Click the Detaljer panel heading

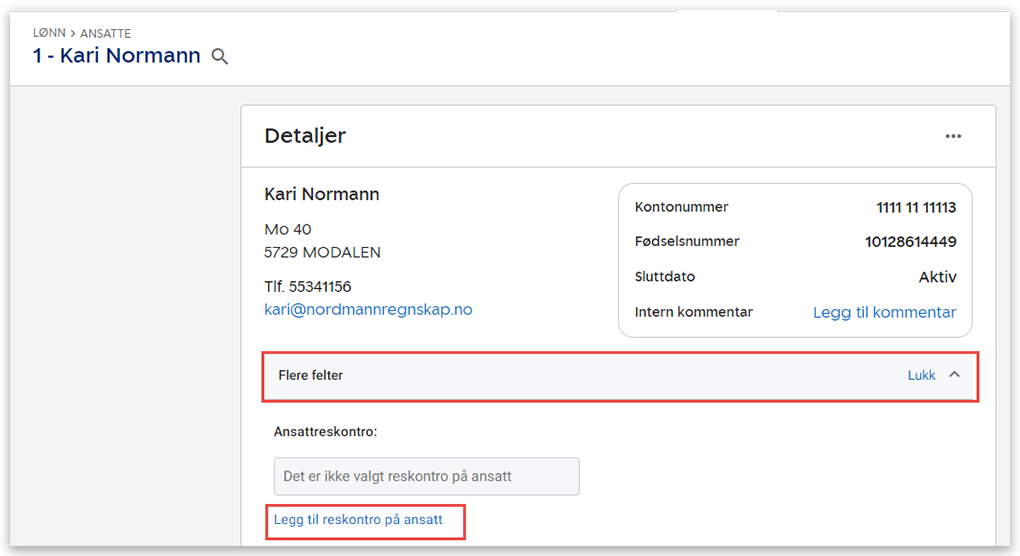305,136
